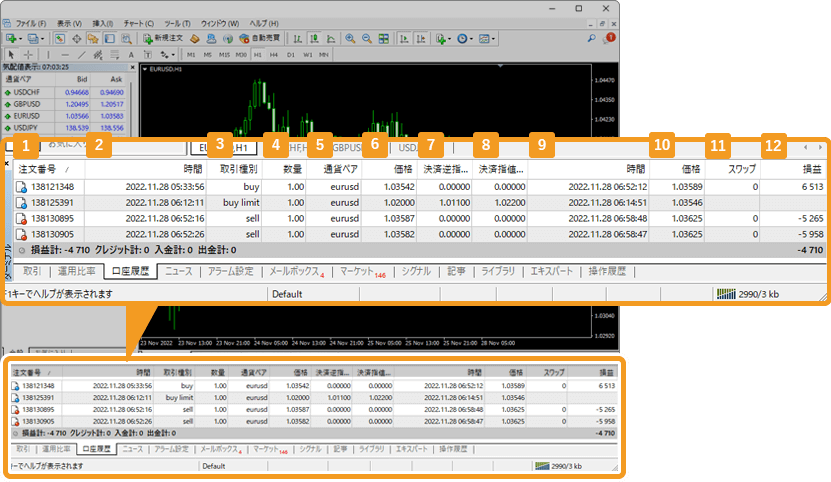
Task: Open the Signals radio-wave icon
Action: (x=228, y=38)
